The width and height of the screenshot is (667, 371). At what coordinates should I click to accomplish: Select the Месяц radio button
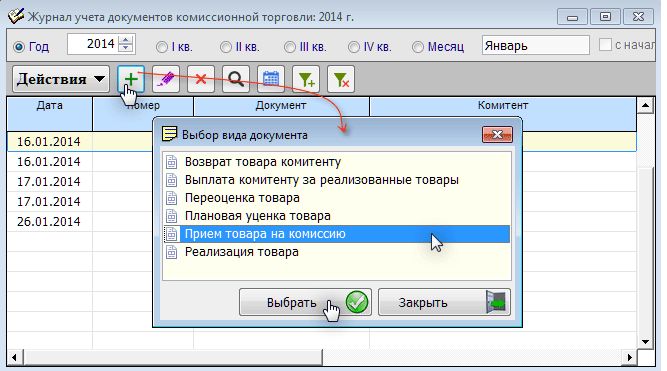(x=418, y=47)
